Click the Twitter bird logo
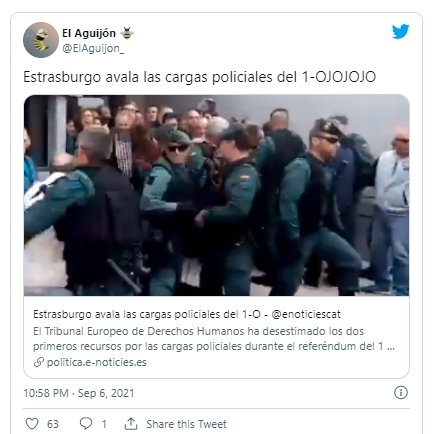This screenshot has height=434, width=433. point(400,32)
